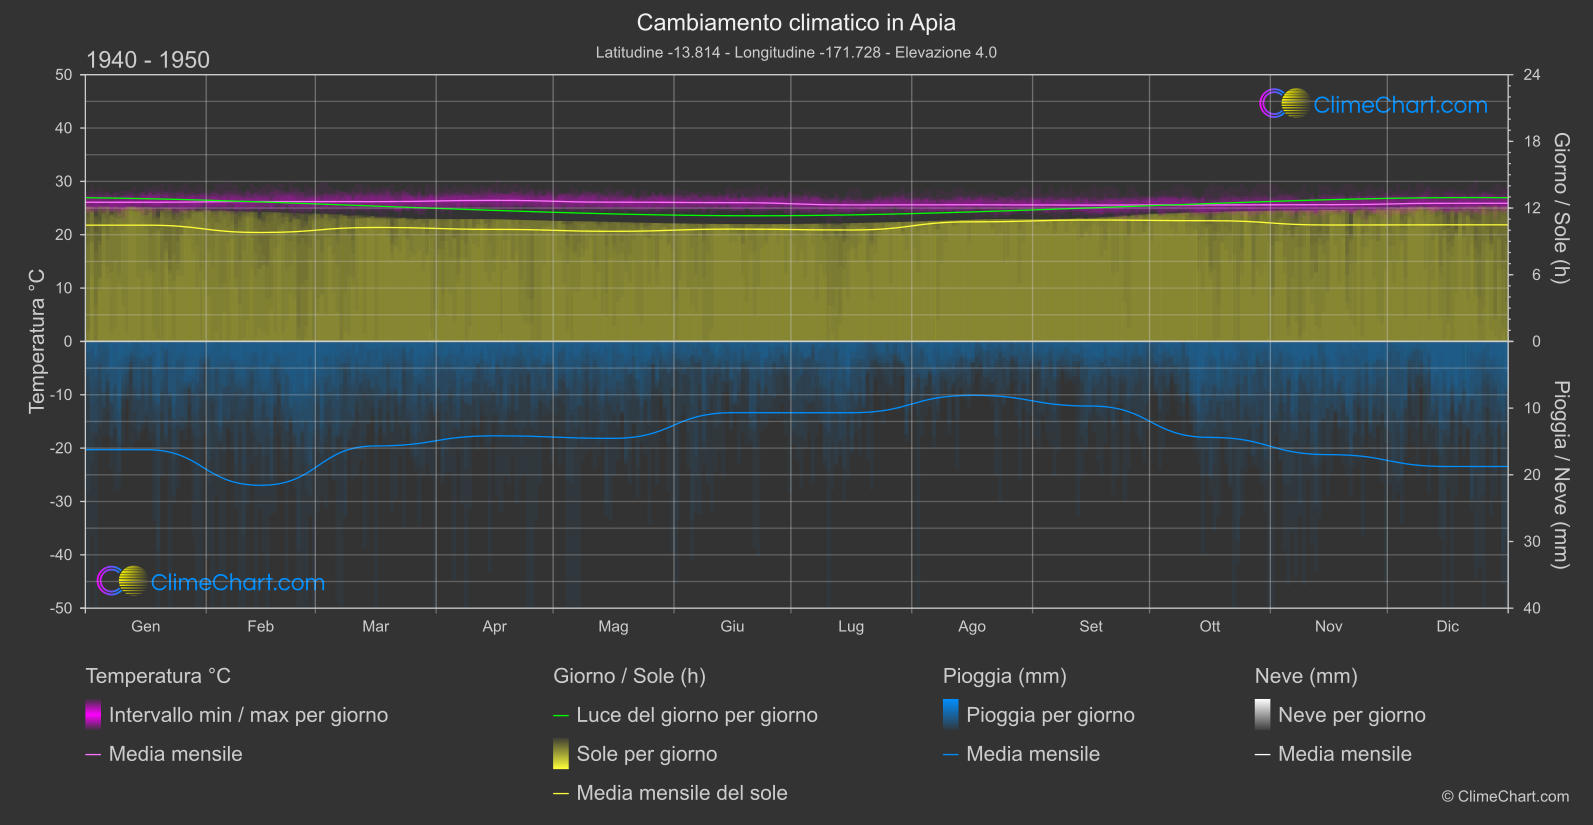Click the 1940 - 1950 period label

(148, 60)
